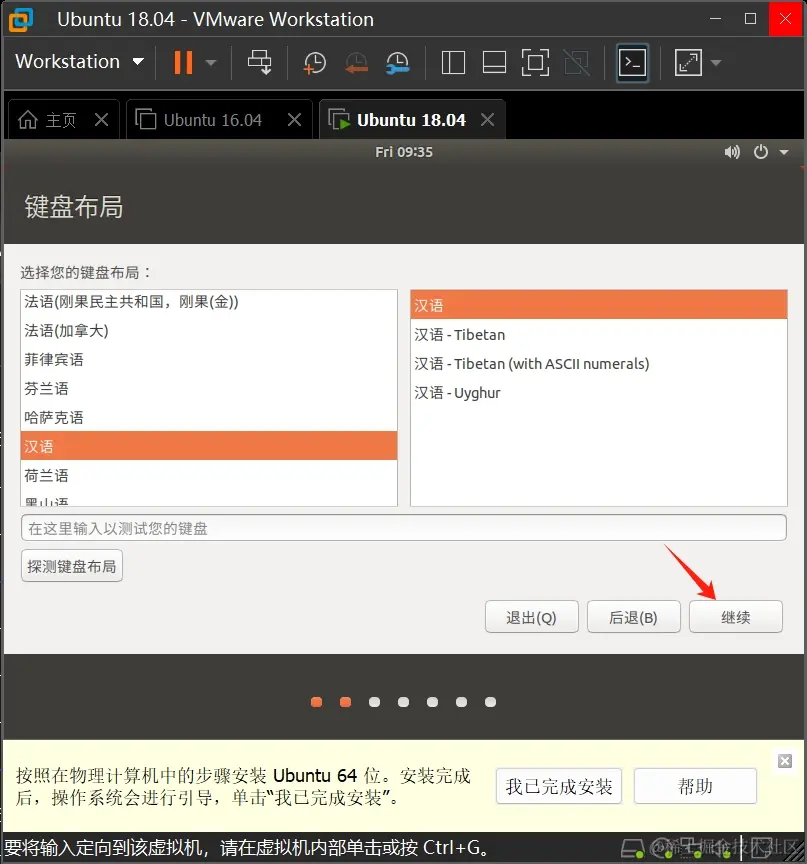Close the 主页 tab
Screen dimensions: 807x864
coord(101,120)
